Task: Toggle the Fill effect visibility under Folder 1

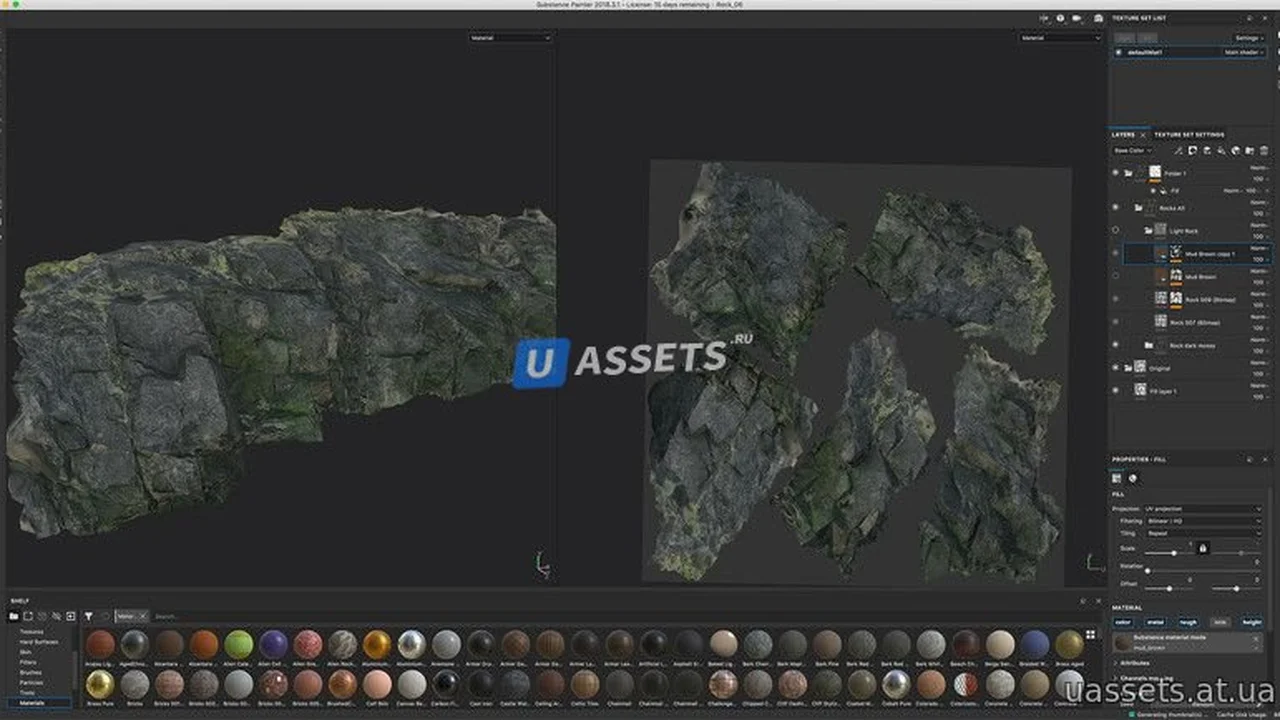Action: pyautogui.click(x=1154, y=191)
